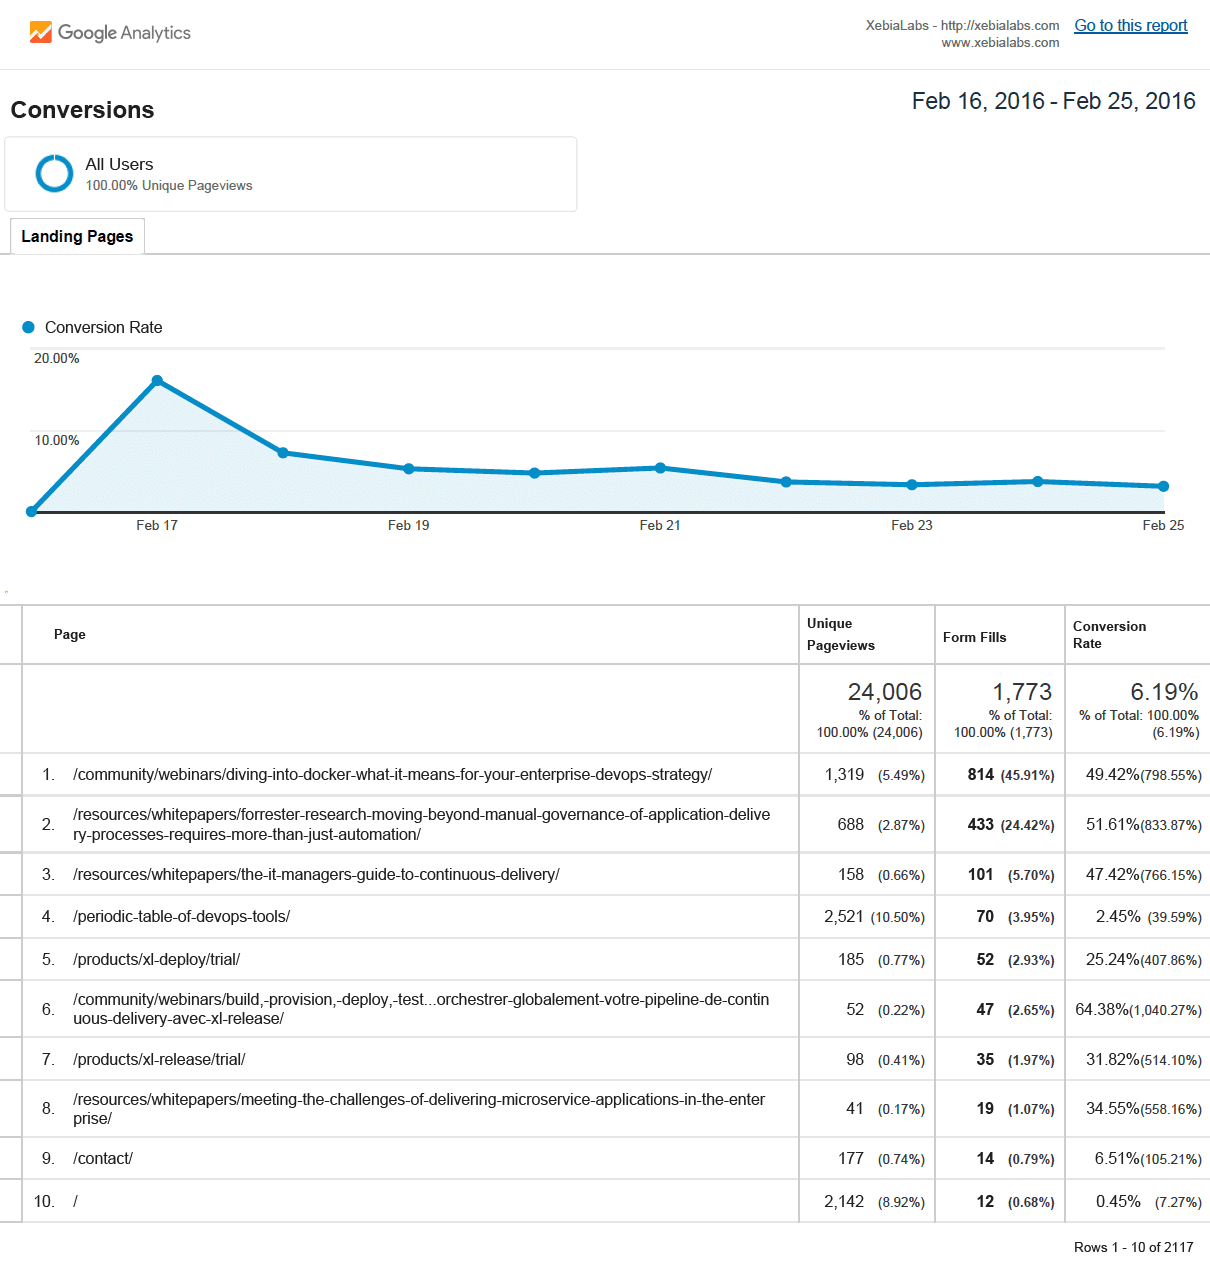Switch to the Landing Pages tab
Image resolution: width=1210 pixels, height=1270 pixels.
[x=77, y=236]
